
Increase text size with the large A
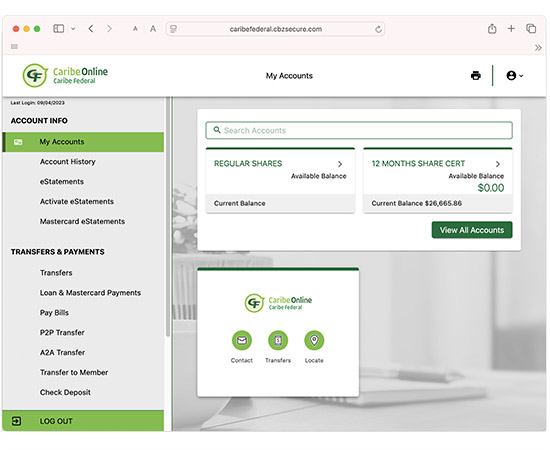pos(153,29)
